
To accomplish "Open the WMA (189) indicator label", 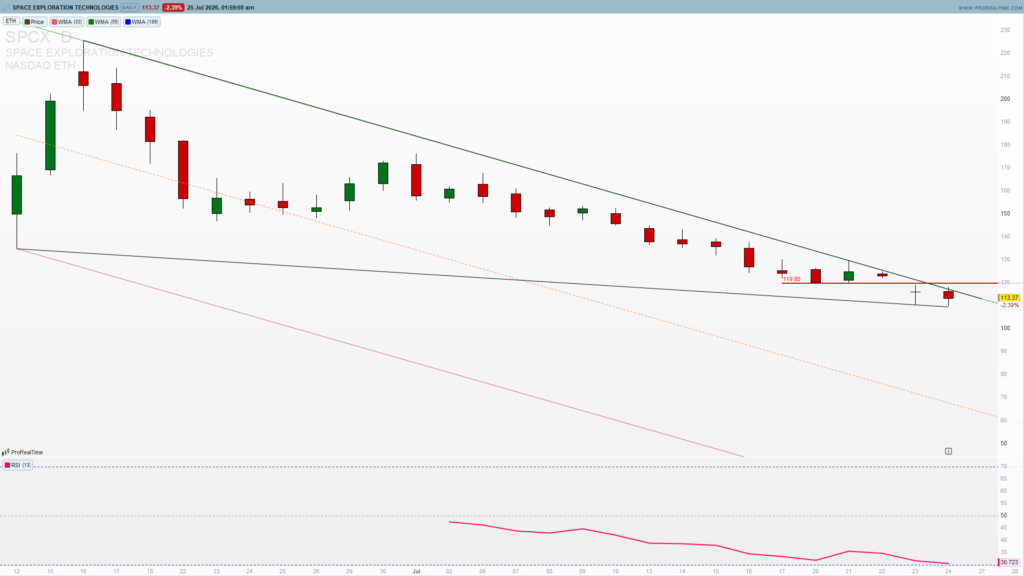I will pos(142,22).
